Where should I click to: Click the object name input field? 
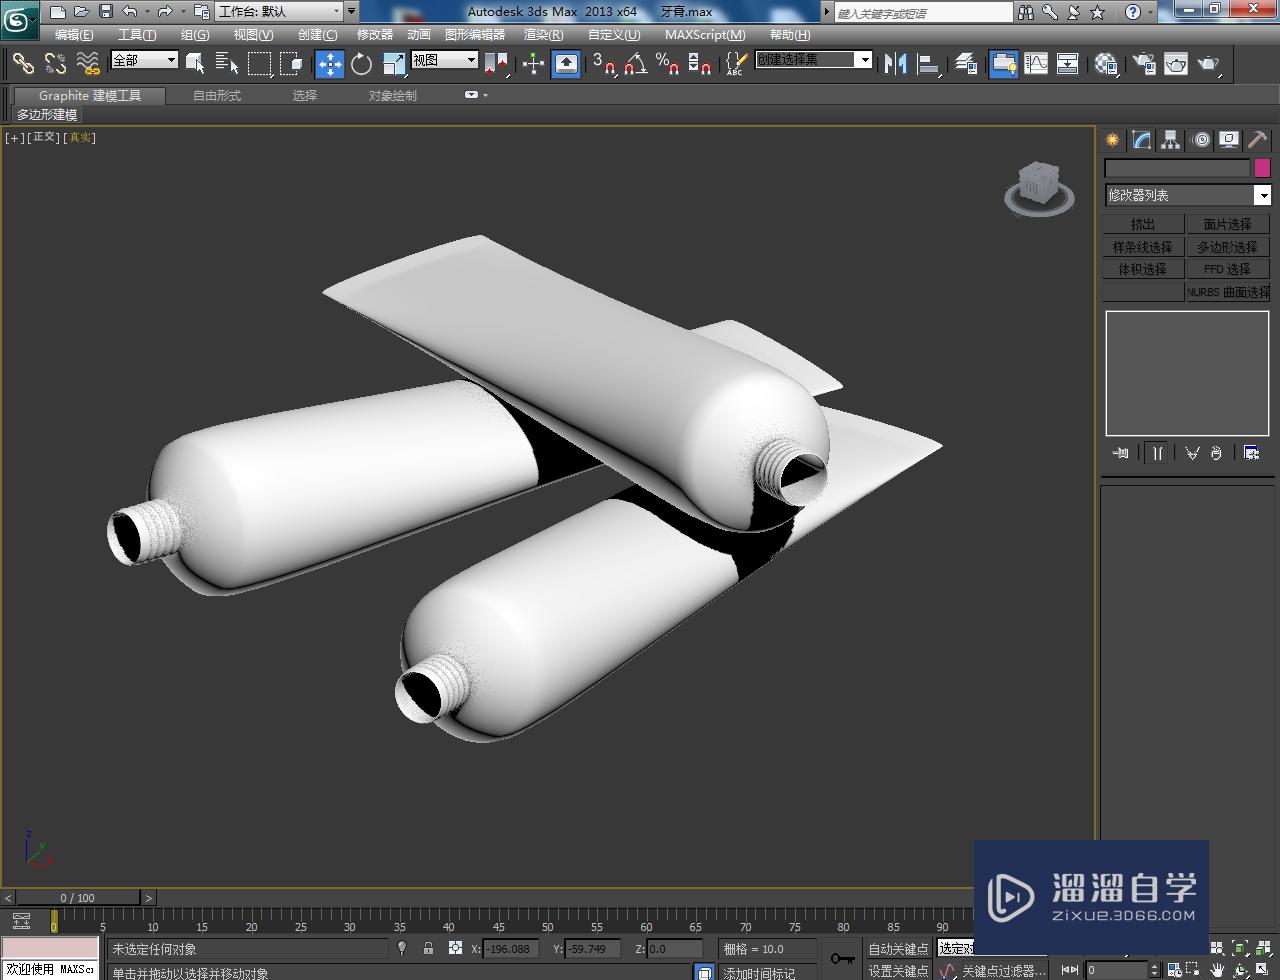[1177, 168]
